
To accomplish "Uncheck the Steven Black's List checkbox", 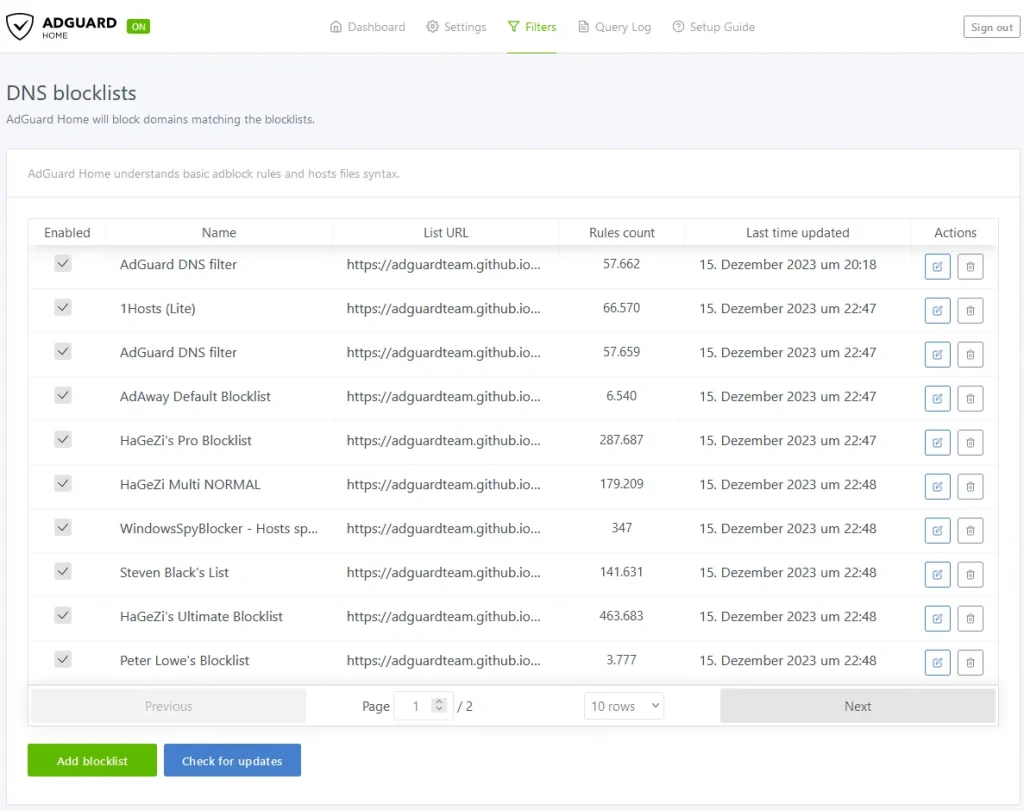I will pos(63,572).
